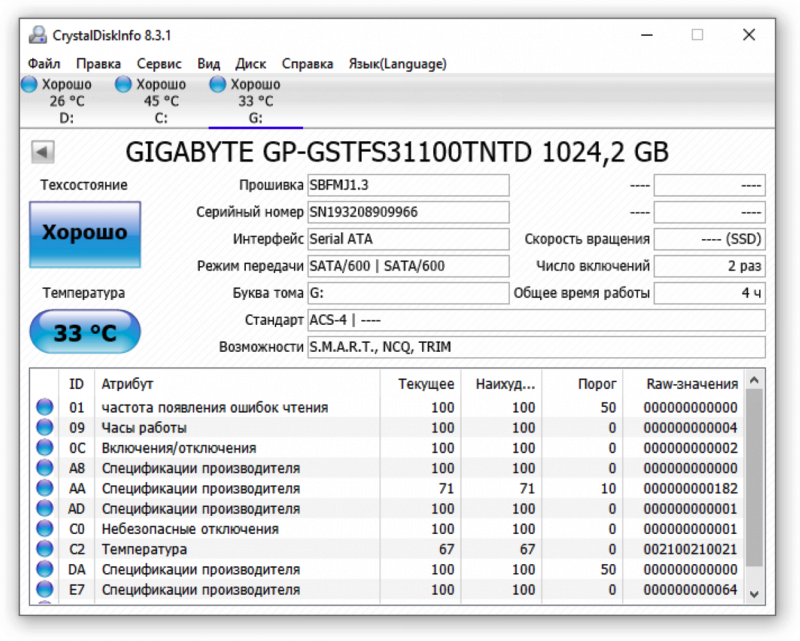Click the threshold value 50 in DA row
Screen dimensions: 800x641
click(x=608, y=569)
